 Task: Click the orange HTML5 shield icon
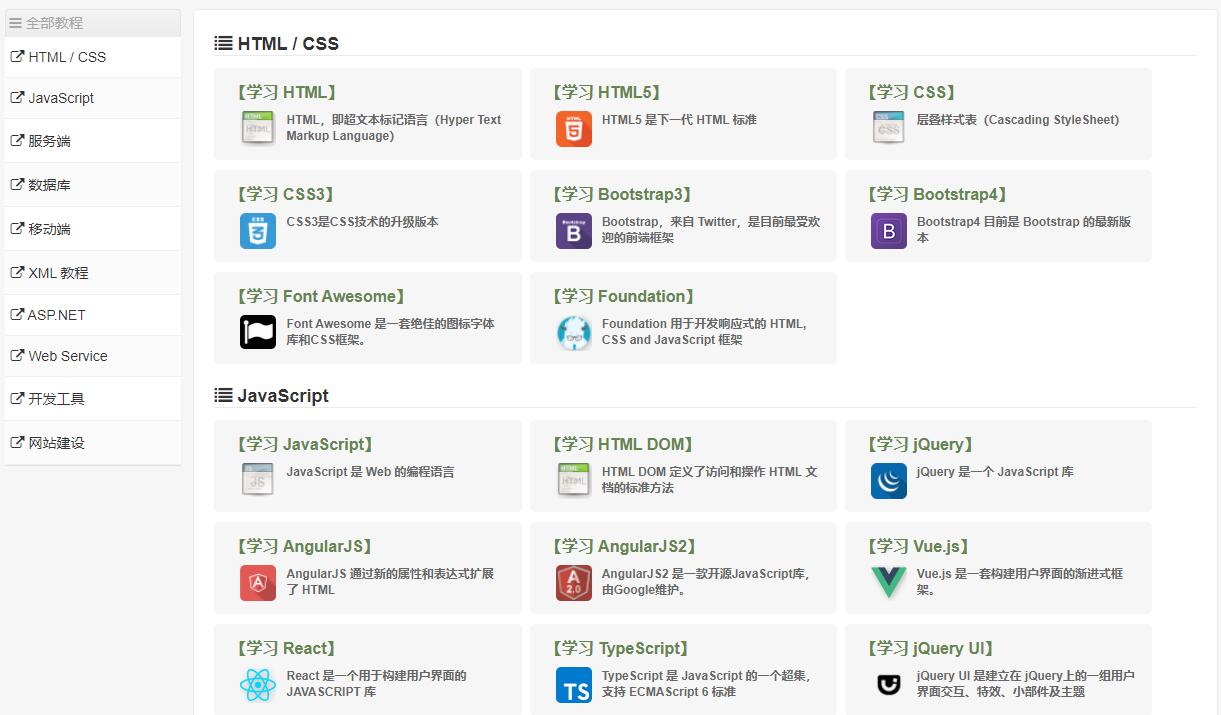point(574,128)
